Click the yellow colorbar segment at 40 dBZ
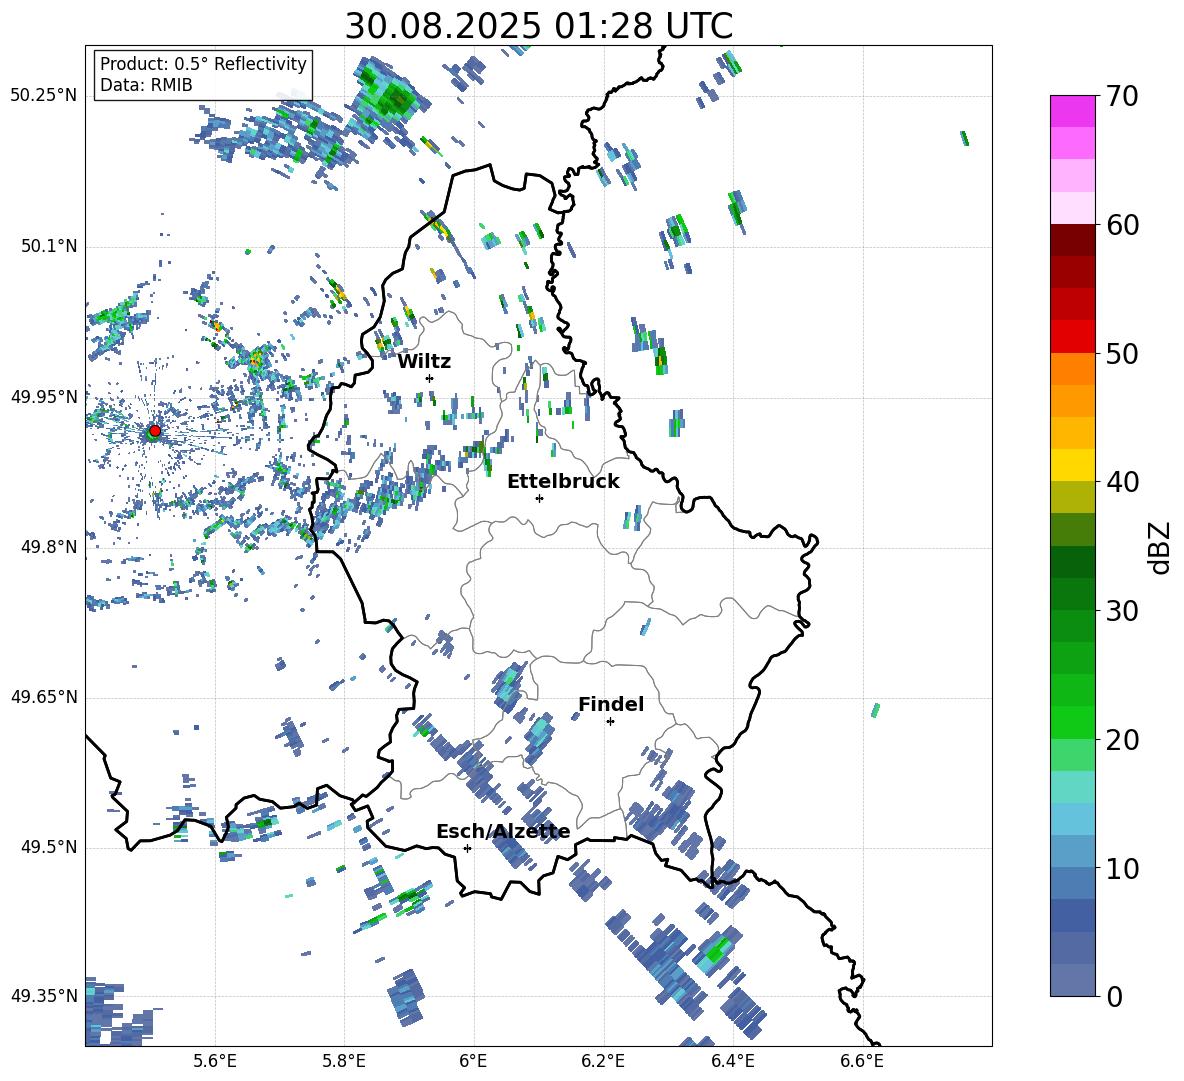Screen dimensions: 1184x1081 1072,465
